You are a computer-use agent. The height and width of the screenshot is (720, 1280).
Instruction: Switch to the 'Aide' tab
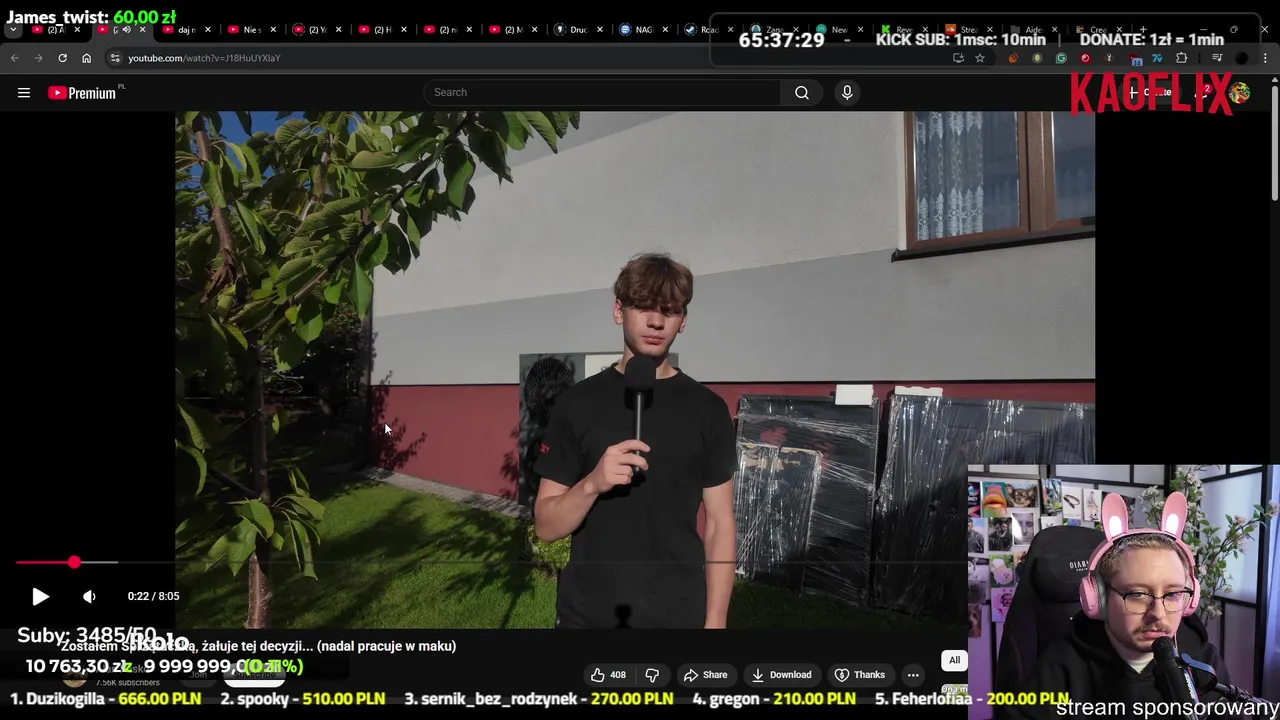click(x=1030, y=29)
